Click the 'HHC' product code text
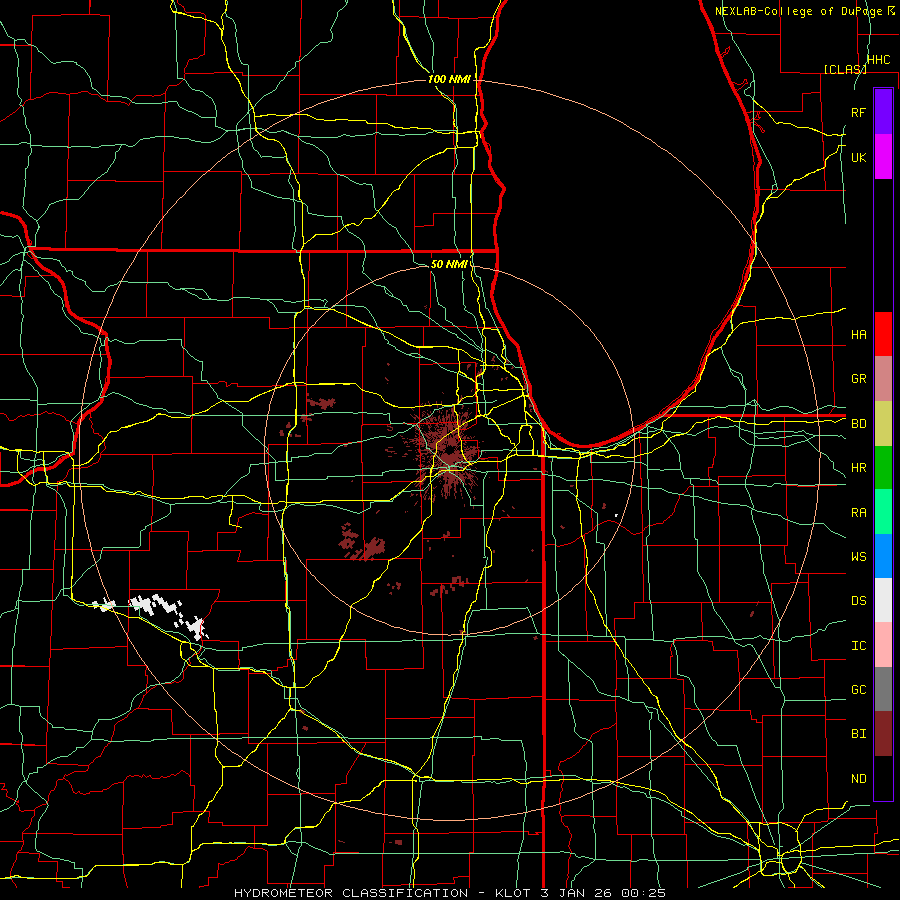Screen dimensions: 900x900 pyautogui.click(x=878, y=60)
